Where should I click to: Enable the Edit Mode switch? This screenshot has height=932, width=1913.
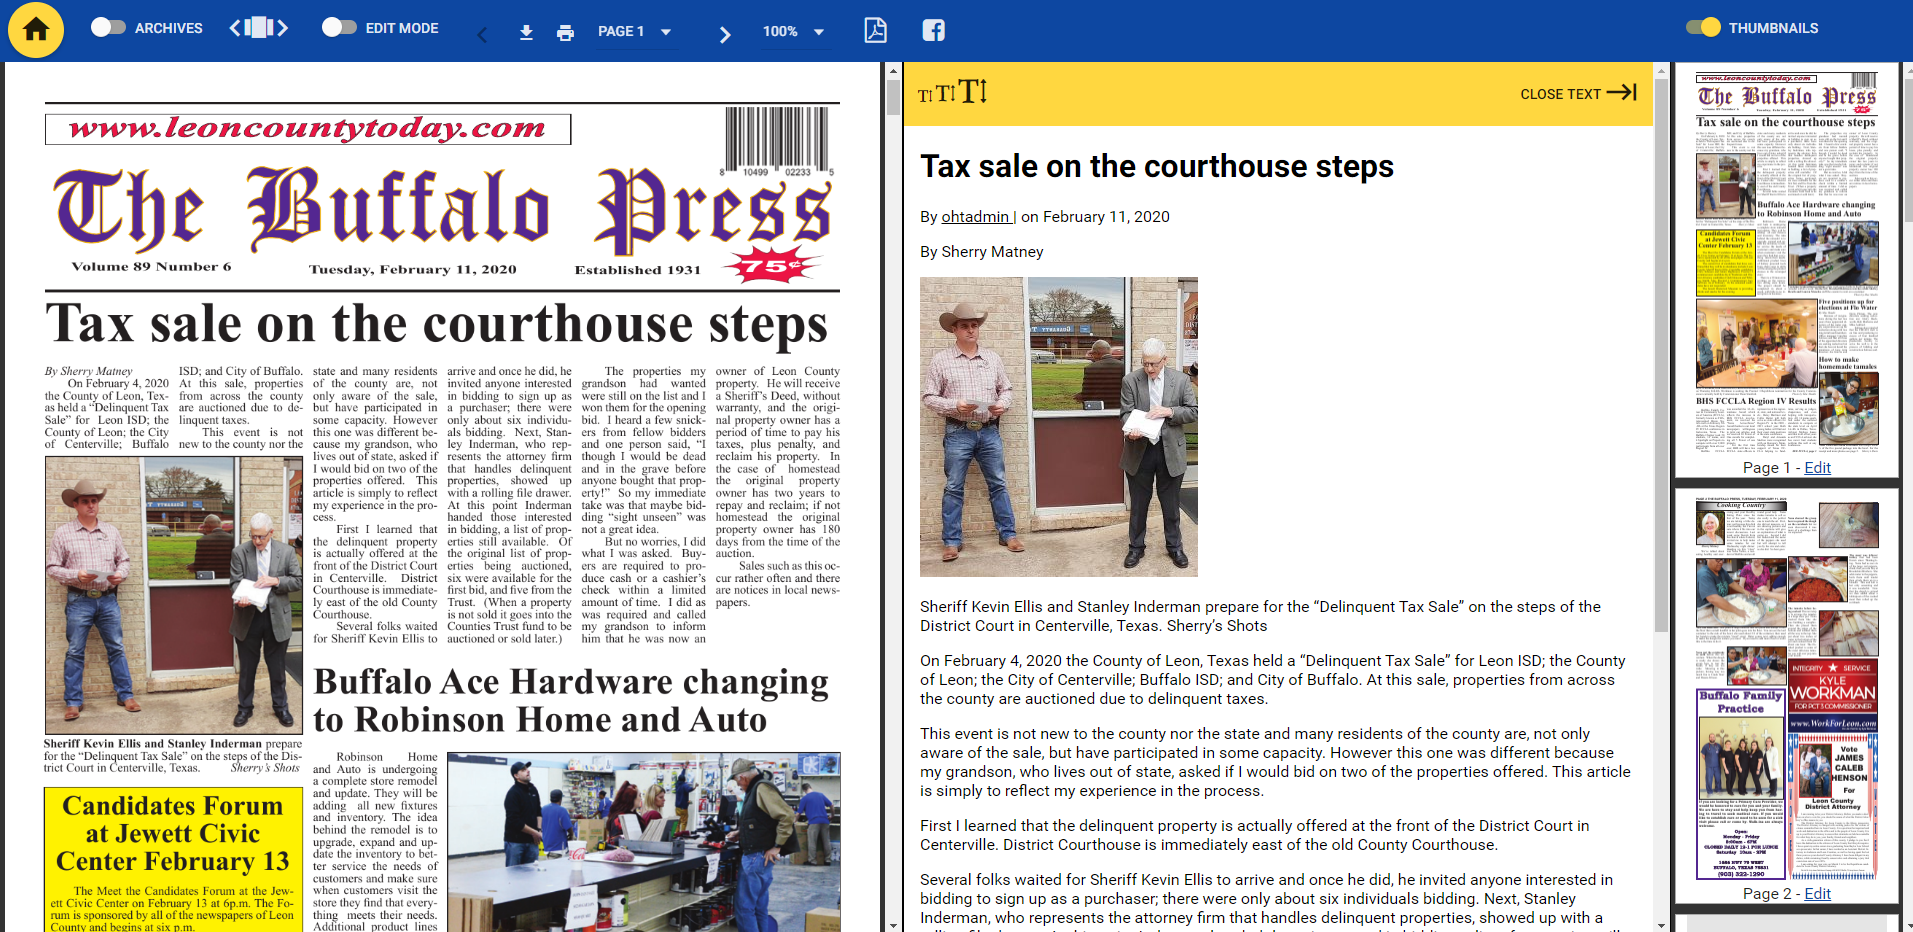tap(339, 28)
